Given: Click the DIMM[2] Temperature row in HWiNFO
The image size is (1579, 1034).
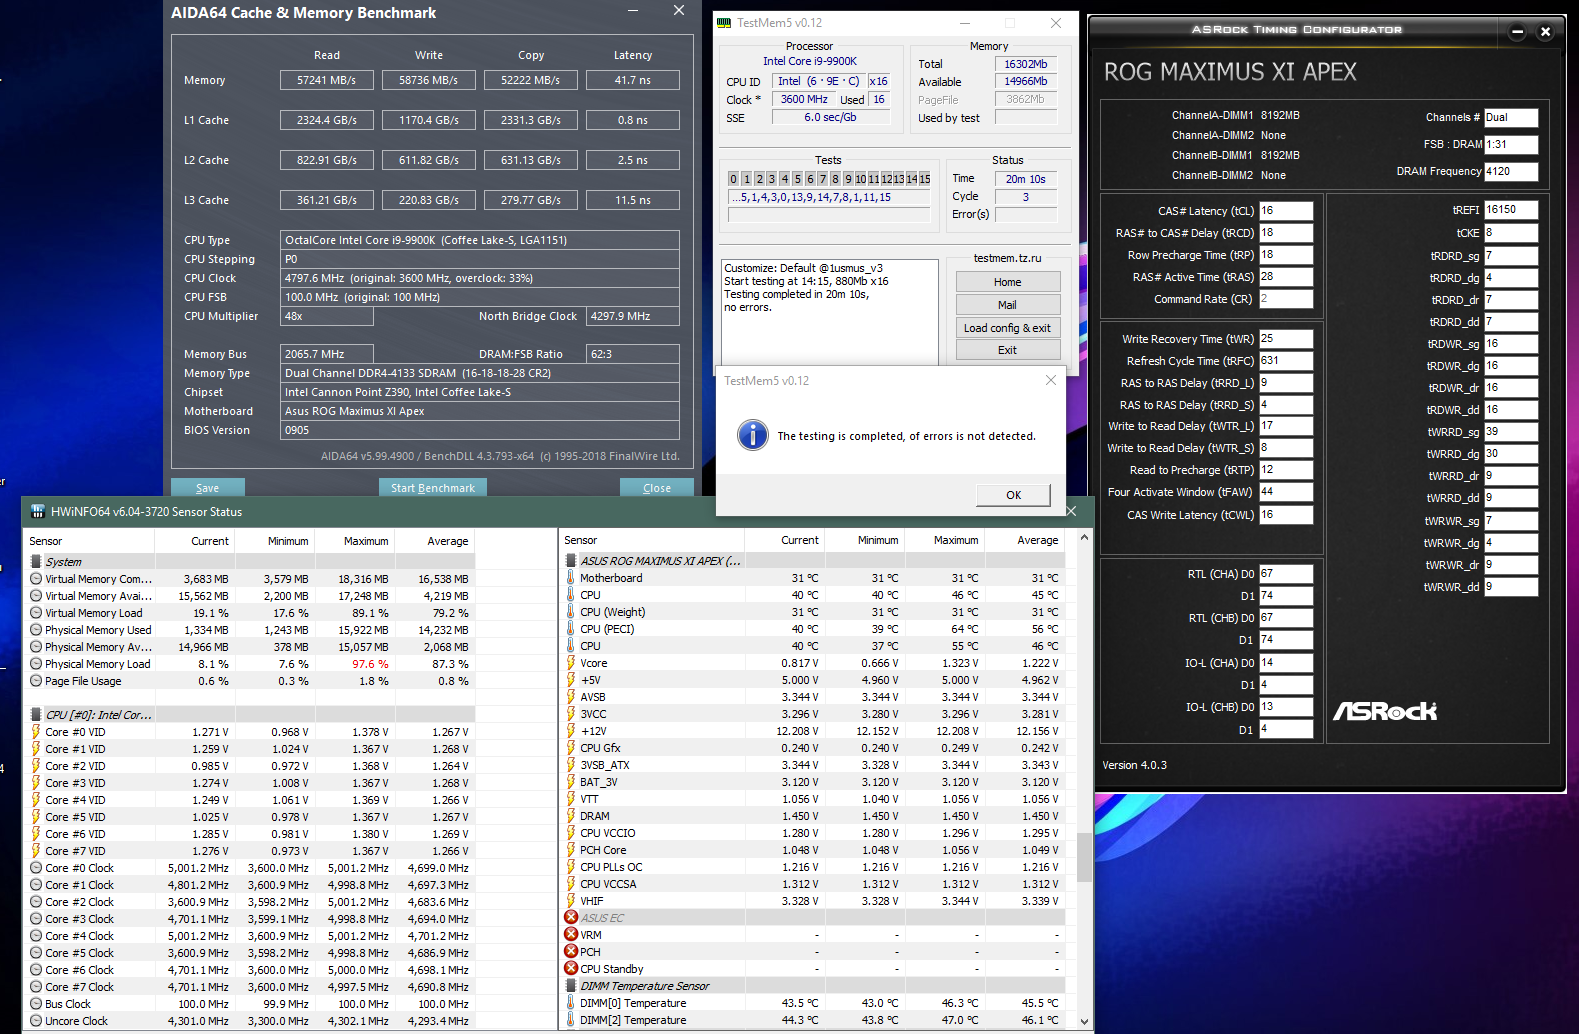Looking at the screenshot, I should pyautogui.click(x=812, y=1020).
